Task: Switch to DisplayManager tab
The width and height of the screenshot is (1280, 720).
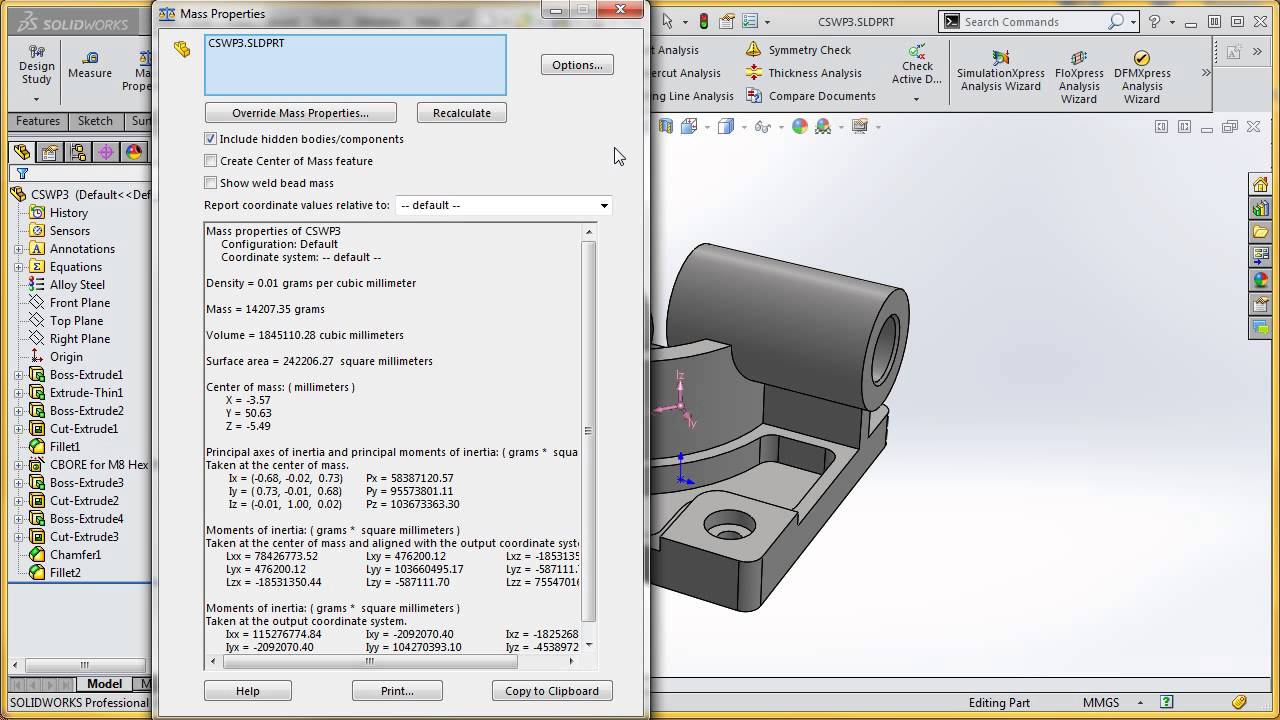Action: [133, 152]
